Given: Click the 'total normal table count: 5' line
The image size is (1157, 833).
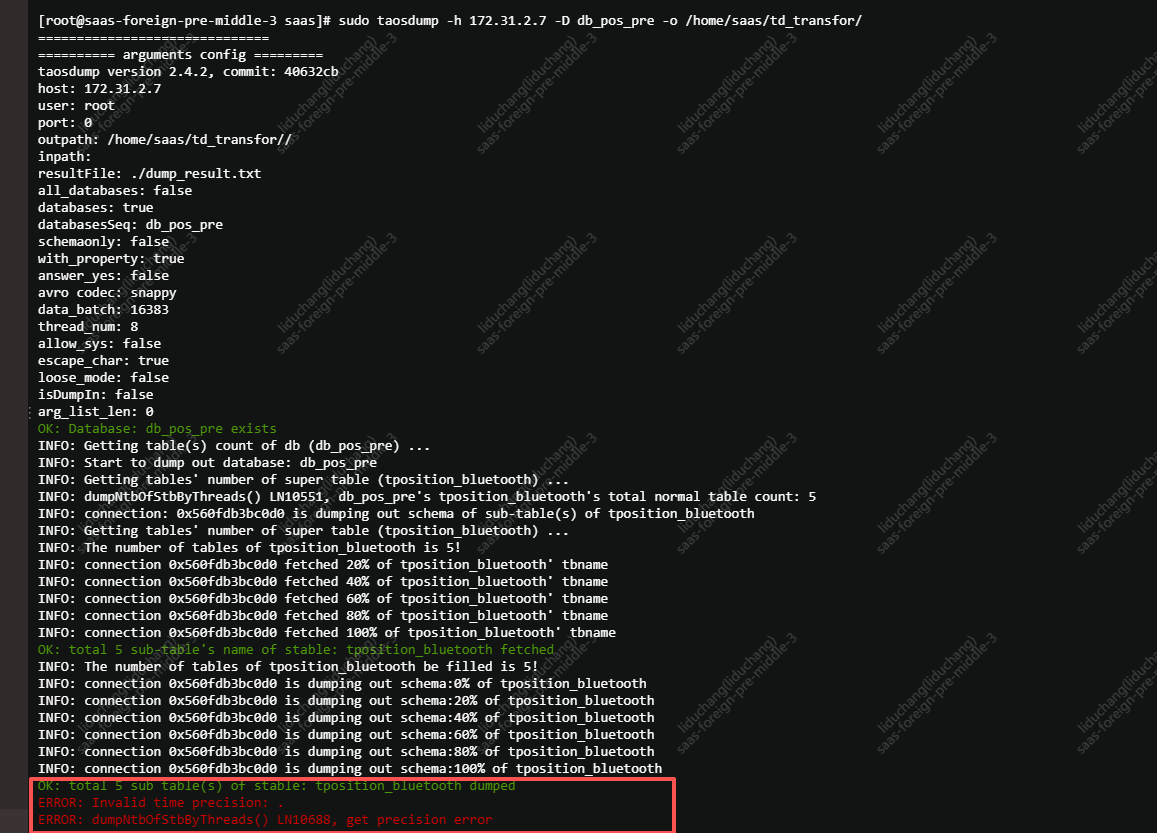Looking at the screenshot, I should coord(426,496).
